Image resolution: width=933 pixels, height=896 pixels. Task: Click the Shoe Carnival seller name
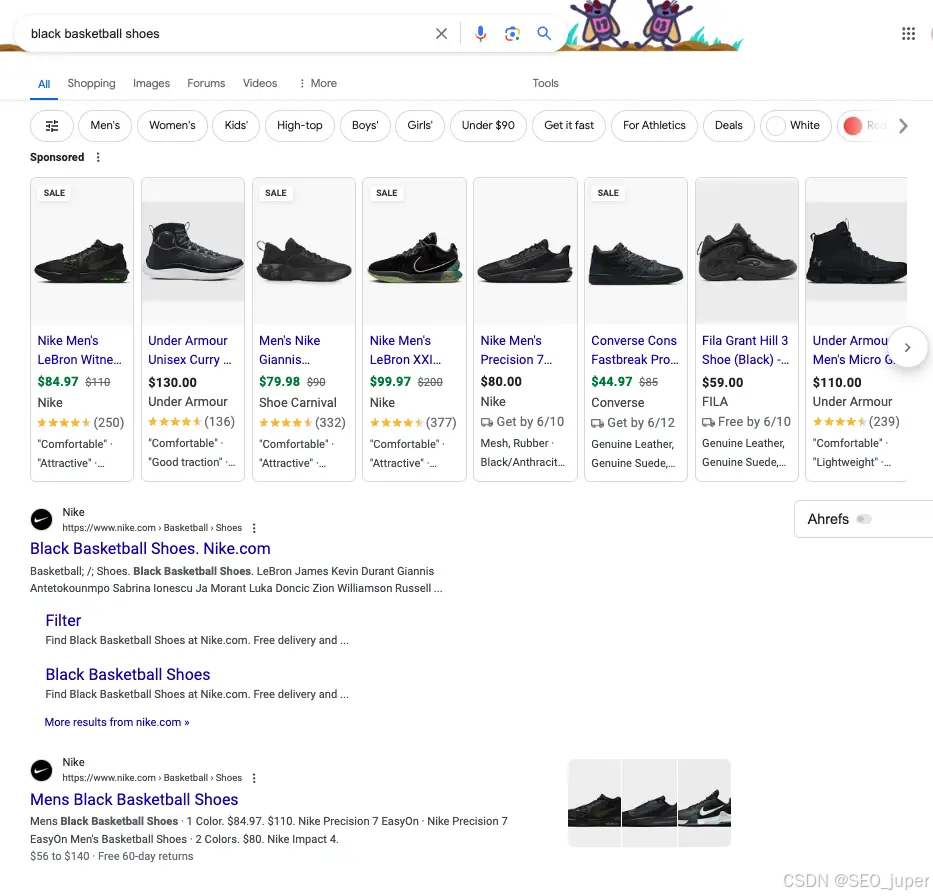(x=298, y=403)
